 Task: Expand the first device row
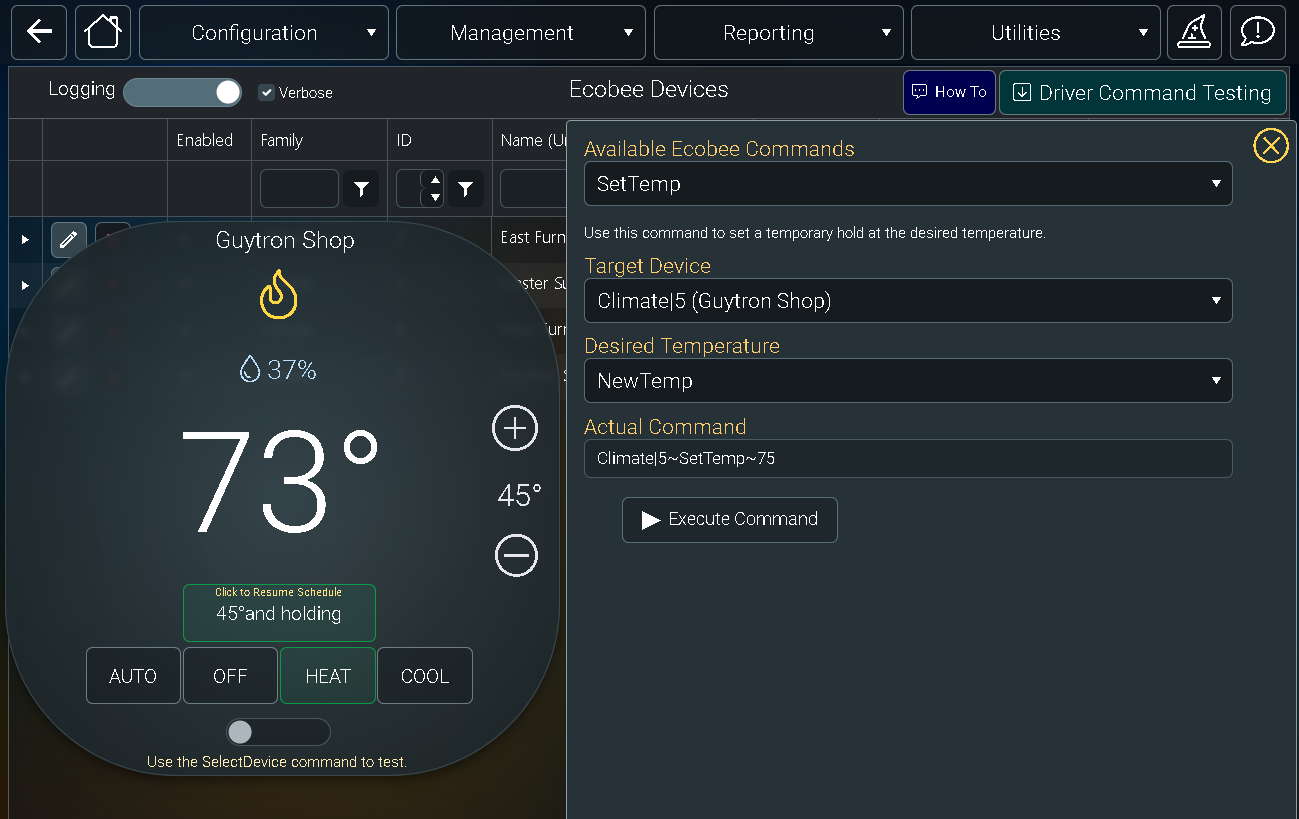(25, 239)
